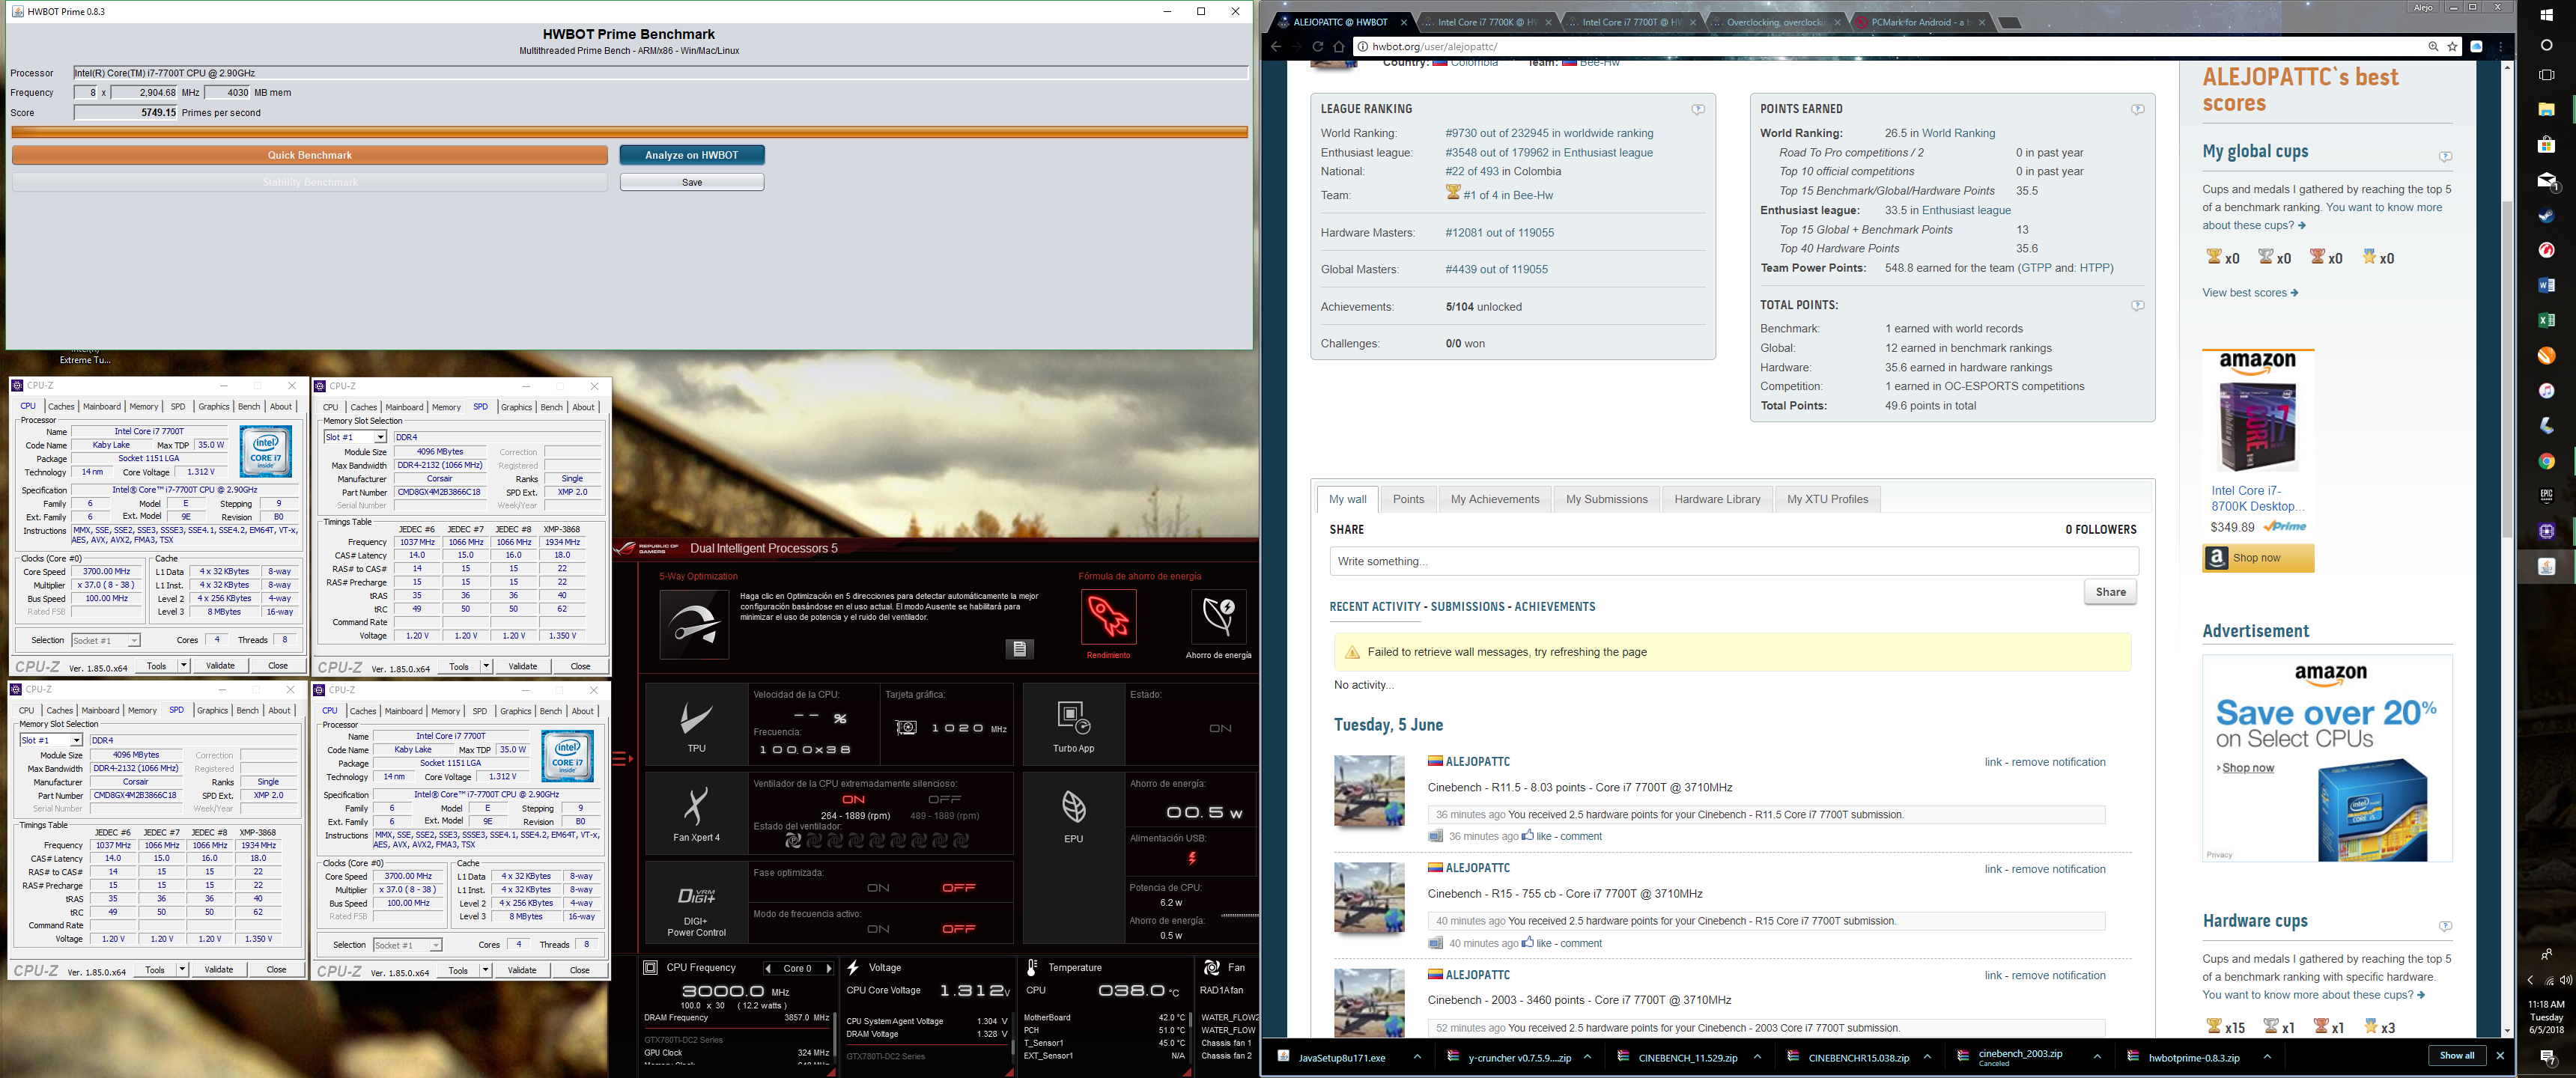
Task: Click the Write something wall input field
Action: tap(1733, 561)
